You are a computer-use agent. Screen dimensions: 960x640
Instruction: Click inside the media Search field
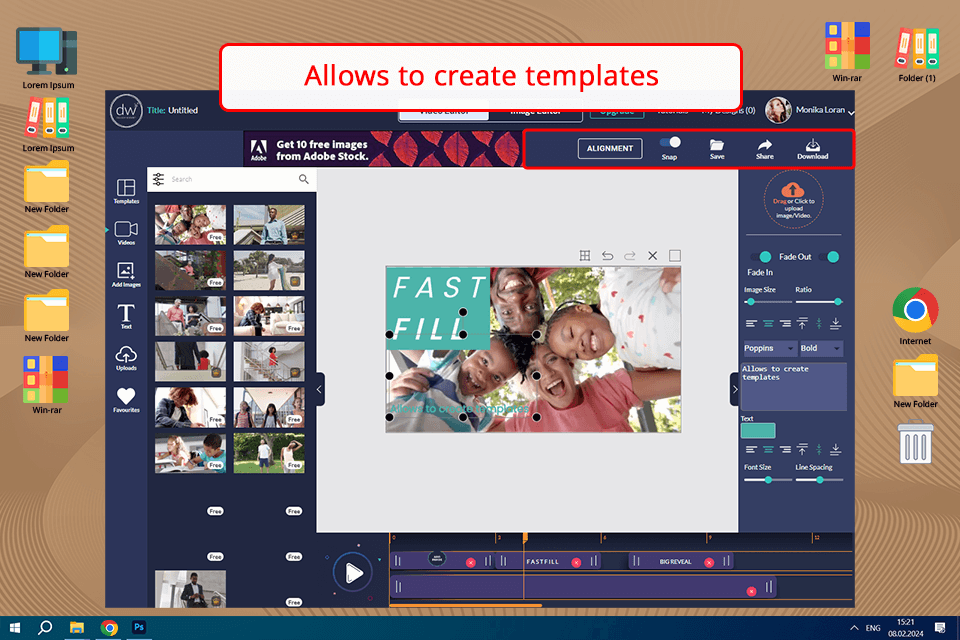click(233, 179)
